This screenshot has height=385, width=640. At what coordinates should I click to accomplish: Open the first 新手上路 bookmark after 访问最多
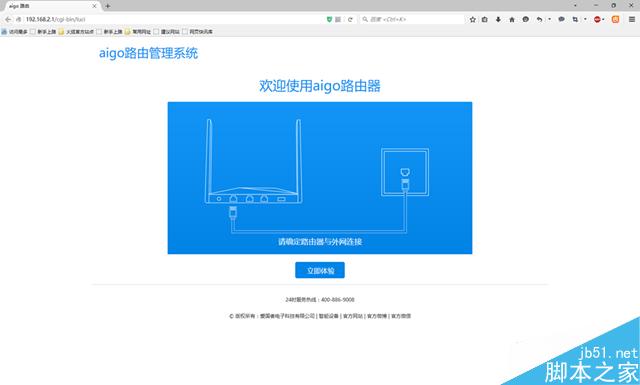click(43, 31)
